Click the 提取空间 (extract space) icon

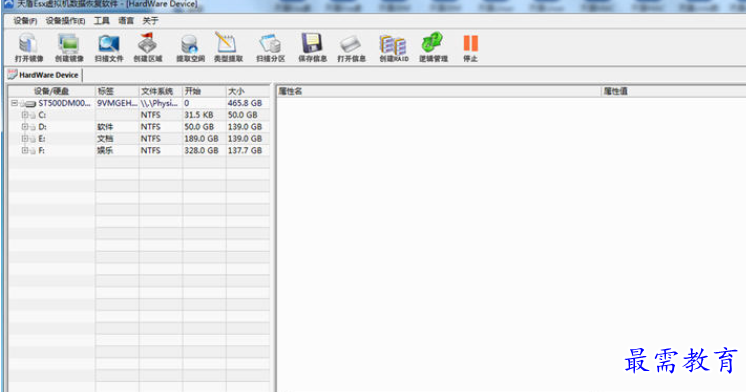point(190,48)
